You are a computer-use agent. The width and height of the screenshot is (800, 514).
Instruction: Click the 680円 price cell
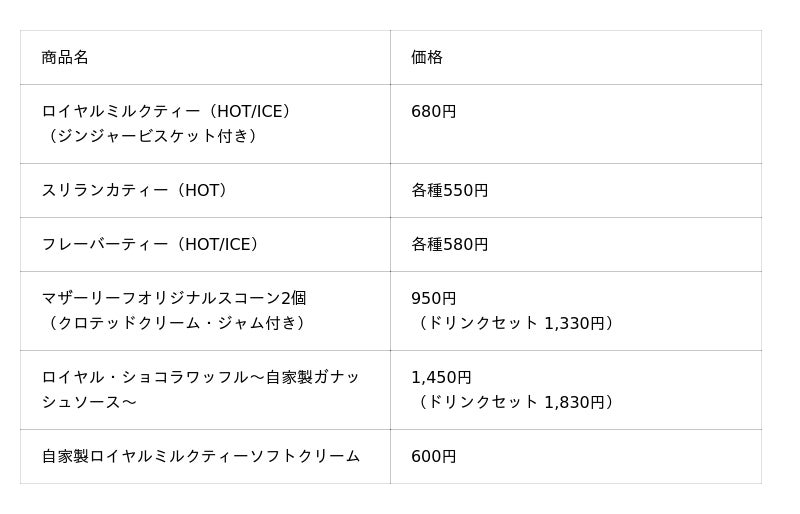point(576,124)
